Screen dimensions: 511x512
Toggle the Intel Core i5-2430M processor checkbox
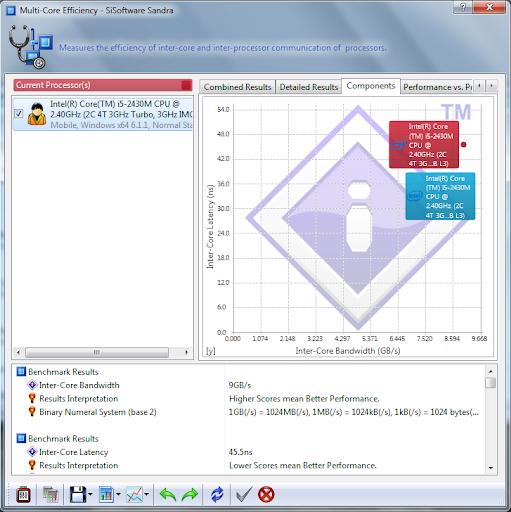click(x=19, y=114)
